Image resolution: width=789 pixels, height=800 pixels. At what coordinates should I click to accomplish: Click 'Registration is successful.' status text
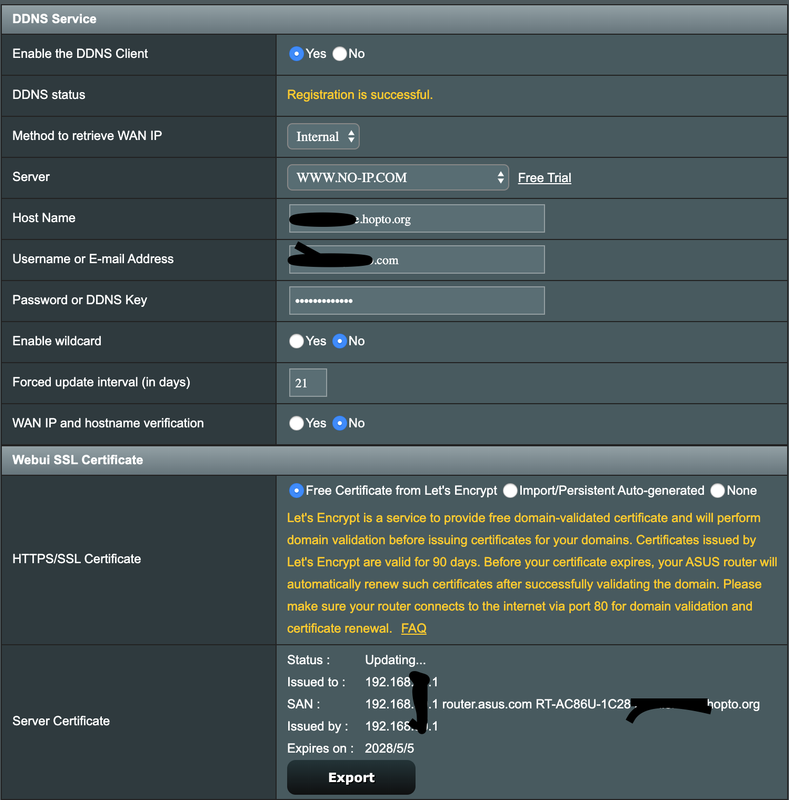tap(360, 94)
